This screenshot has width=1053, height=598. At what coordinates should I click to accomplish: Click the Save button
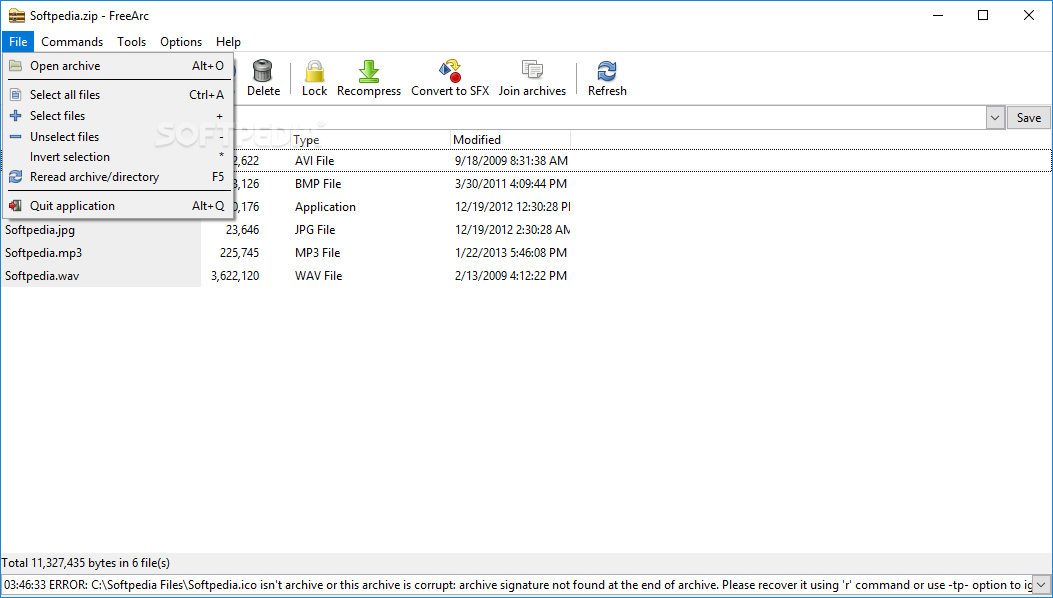(x=1028, y=118)
